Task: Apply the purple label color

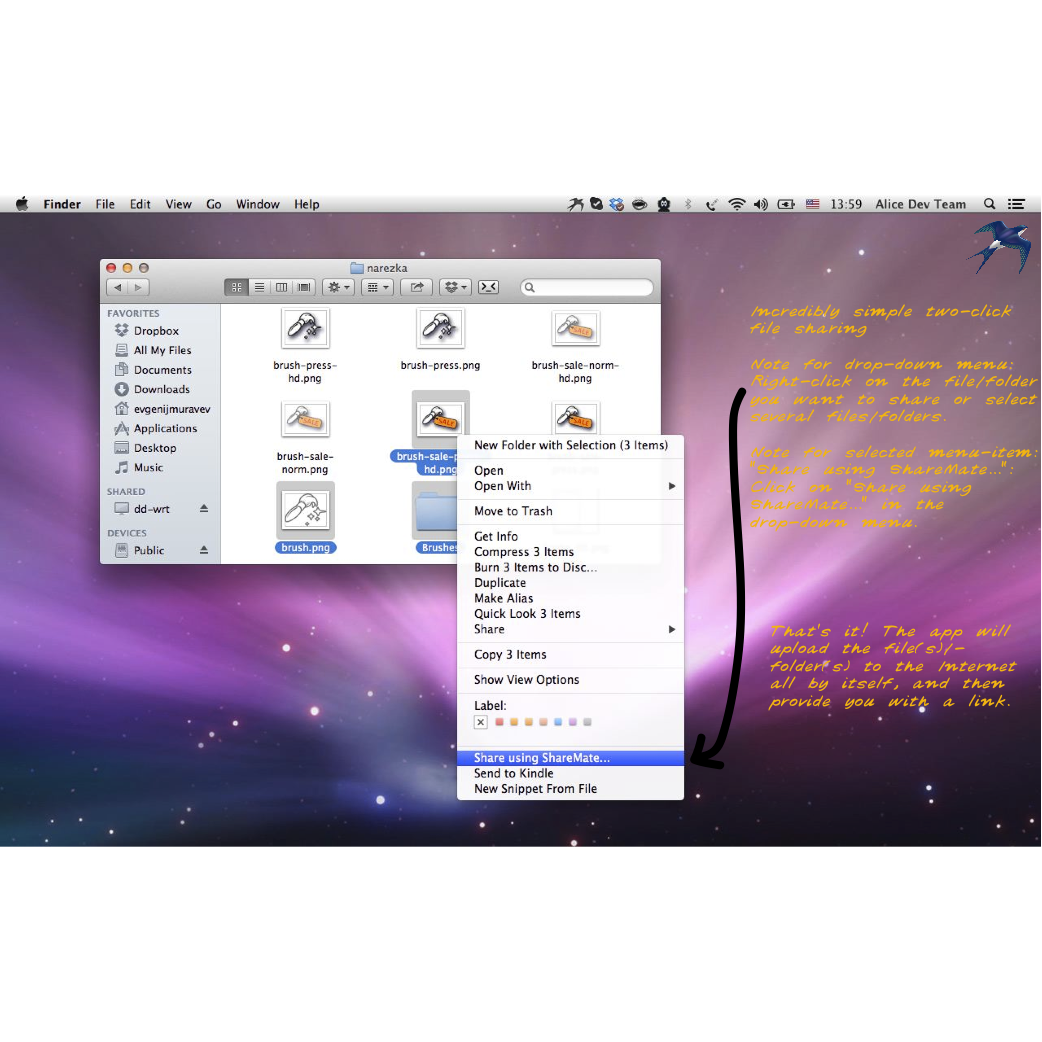Action: pyautogui.click(x=572, y=722)
